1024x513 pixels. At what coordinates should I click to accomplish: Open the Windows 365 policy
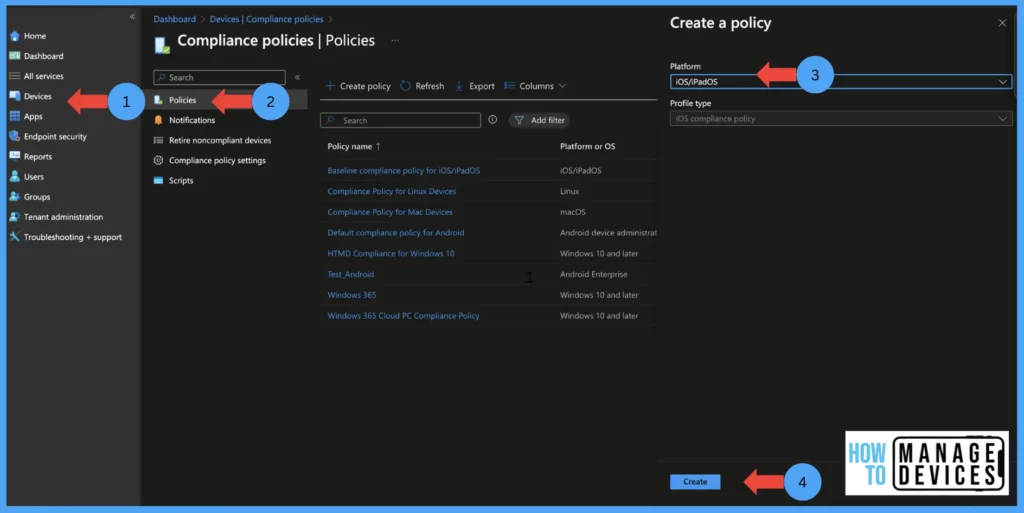pyautogui.click(x=351, y=295)
